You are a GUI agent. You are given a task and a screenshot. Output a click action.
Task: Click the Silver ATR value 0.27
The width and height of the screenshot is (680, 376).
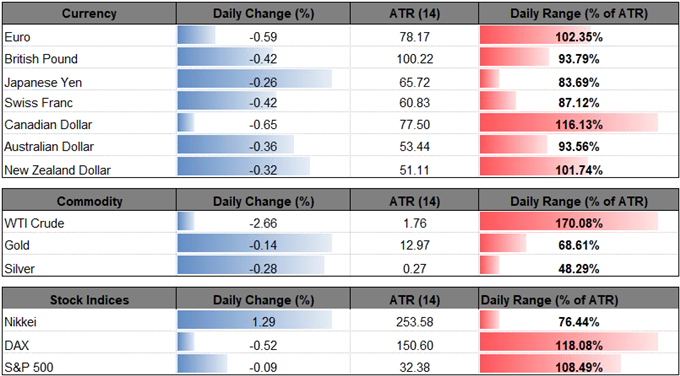(x=414, y=268)
